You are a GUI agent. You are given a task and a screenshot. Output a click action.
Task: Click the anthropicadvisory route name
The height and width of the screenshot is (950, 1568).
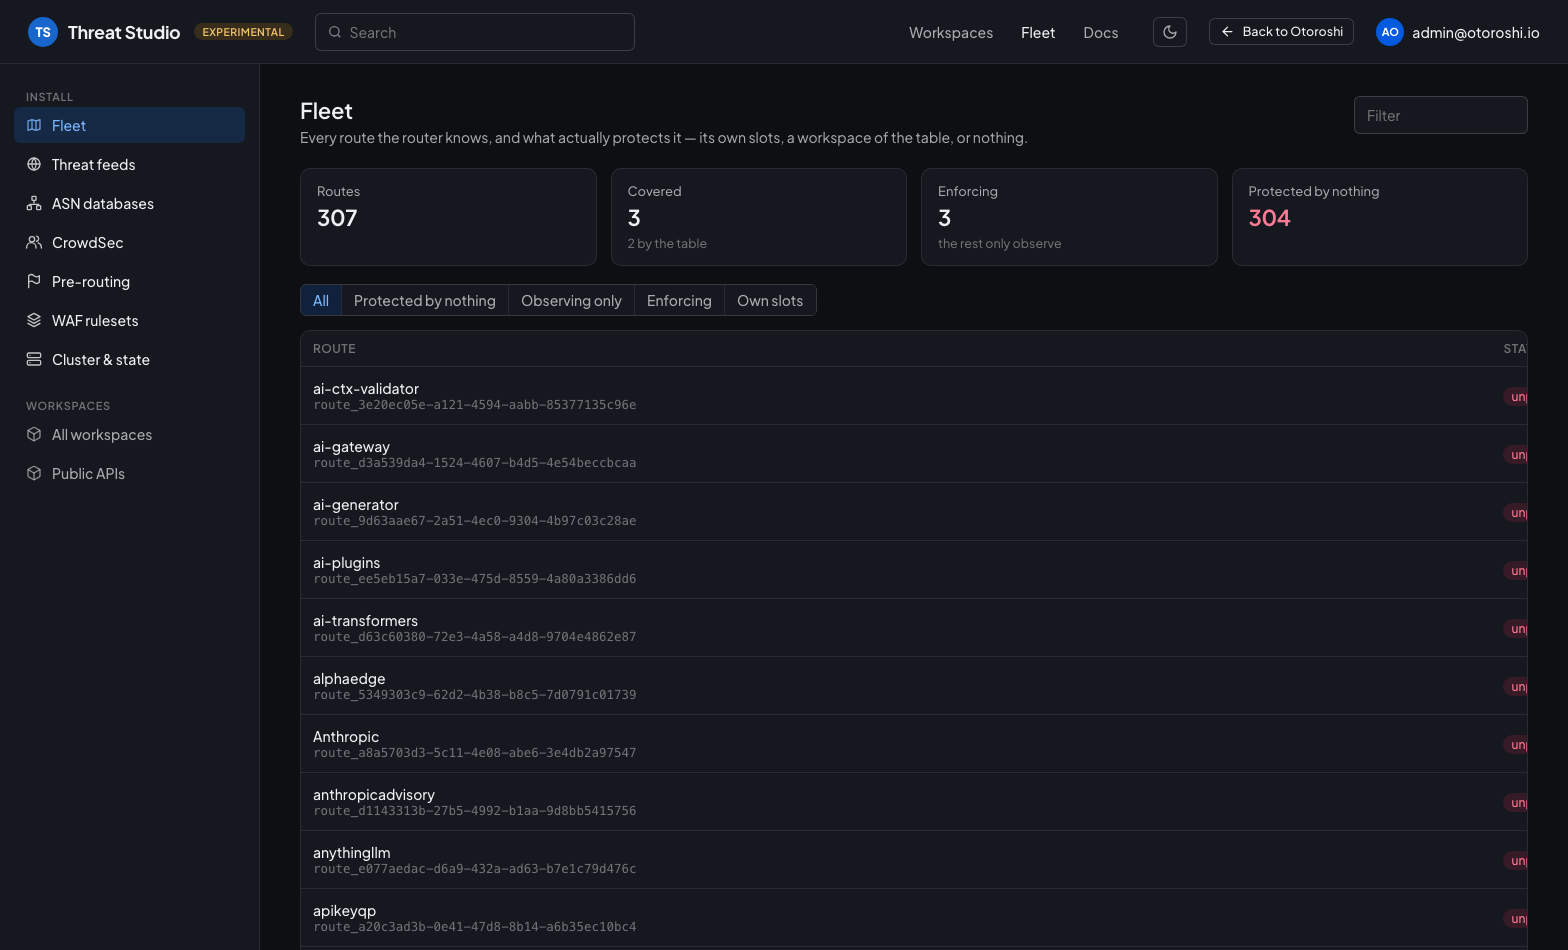[x=374, y=794]
